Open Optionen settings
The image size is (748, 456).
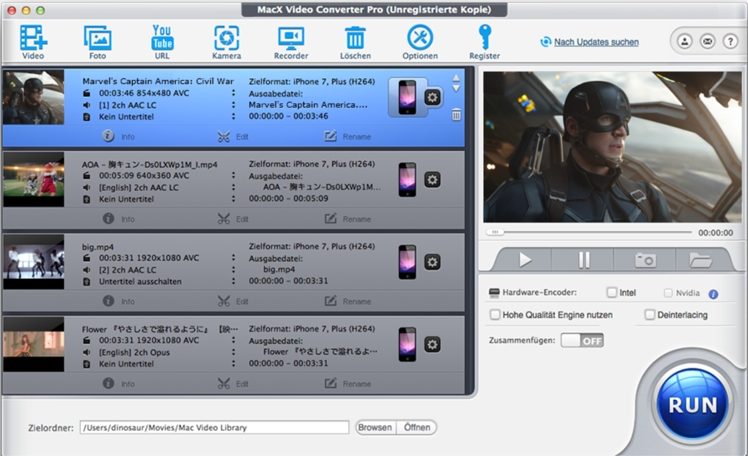click(420, 40)
